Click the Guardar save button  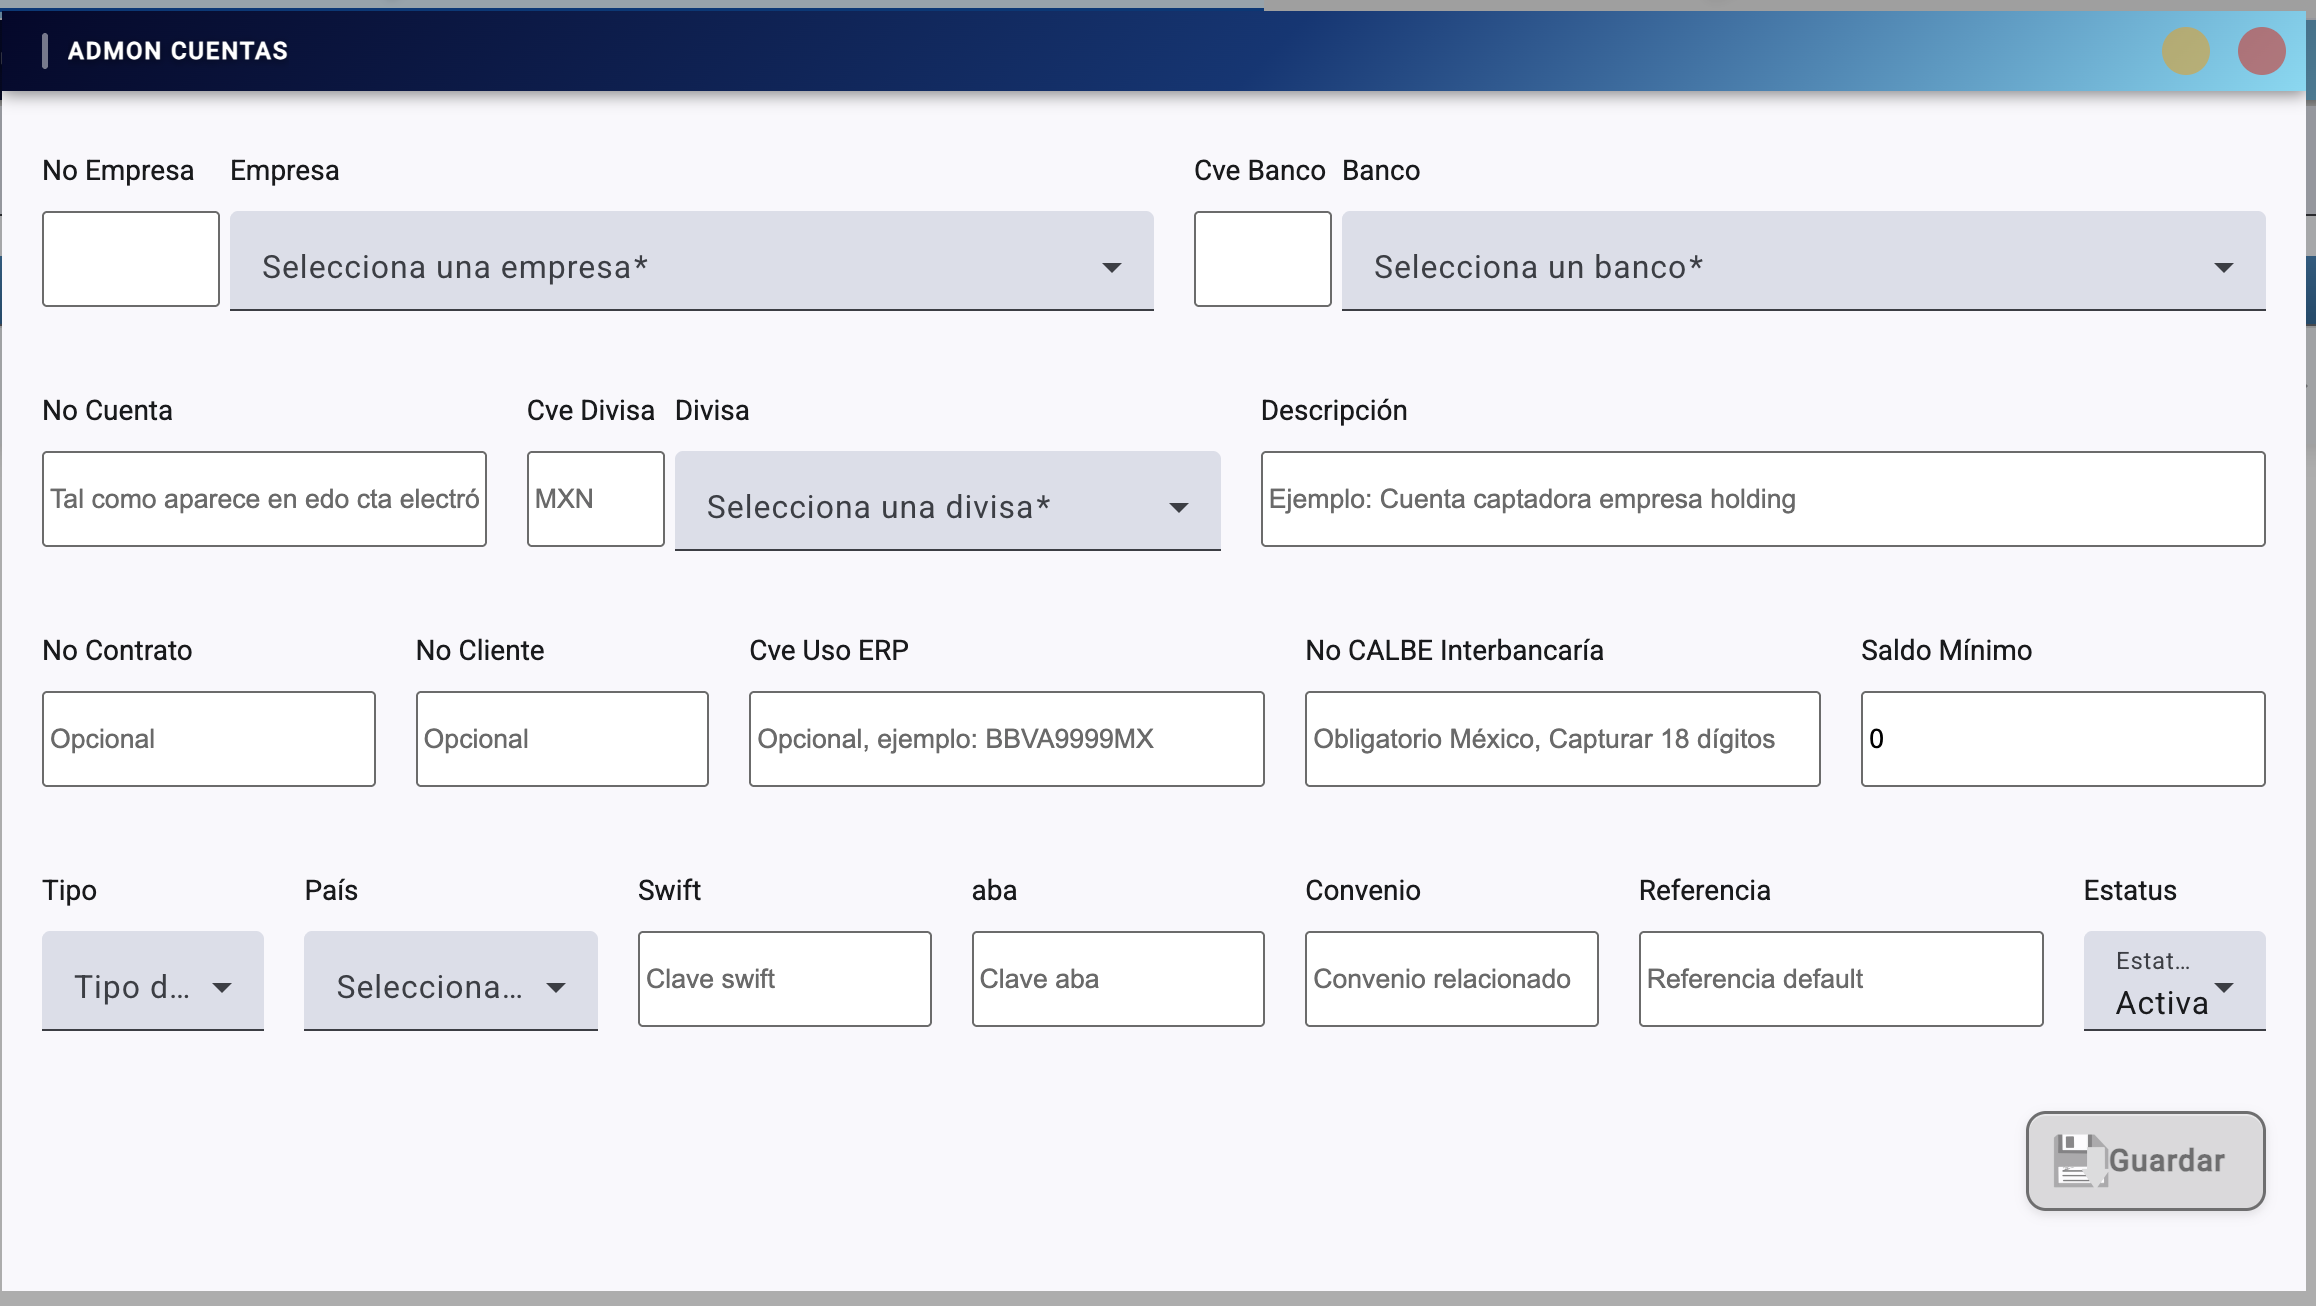[x=2145, y=1160]
